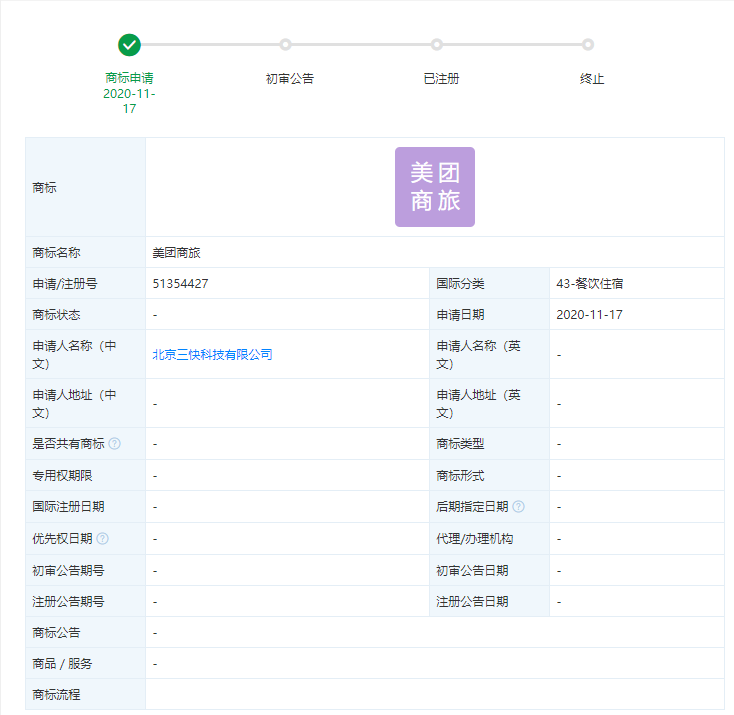Viewport: 734px width, 715px height.
Task: Click the green 商标申请 step label
Action: pyautogui.click(x=129, y=78)
